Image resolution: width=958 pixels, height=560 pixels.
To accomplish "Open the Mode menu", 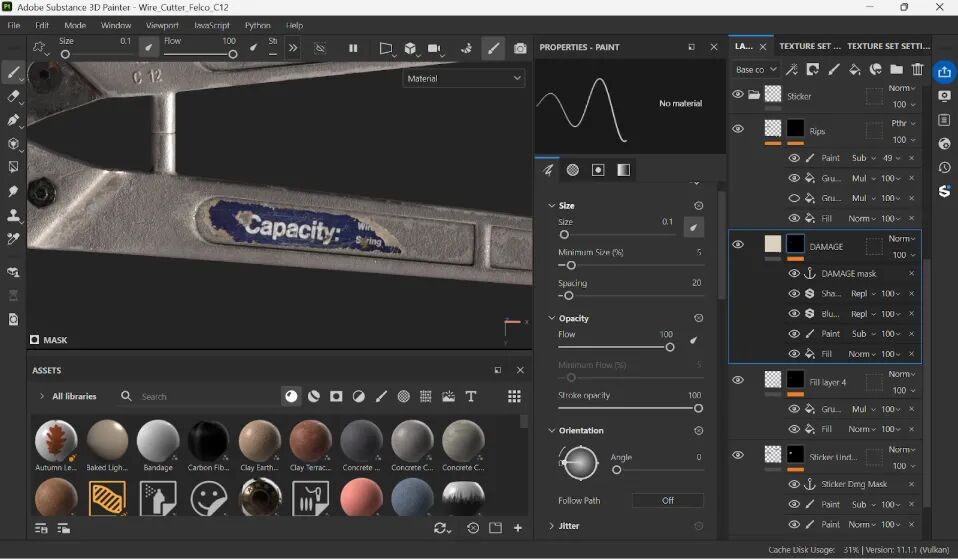I will [x=75, y=26].
